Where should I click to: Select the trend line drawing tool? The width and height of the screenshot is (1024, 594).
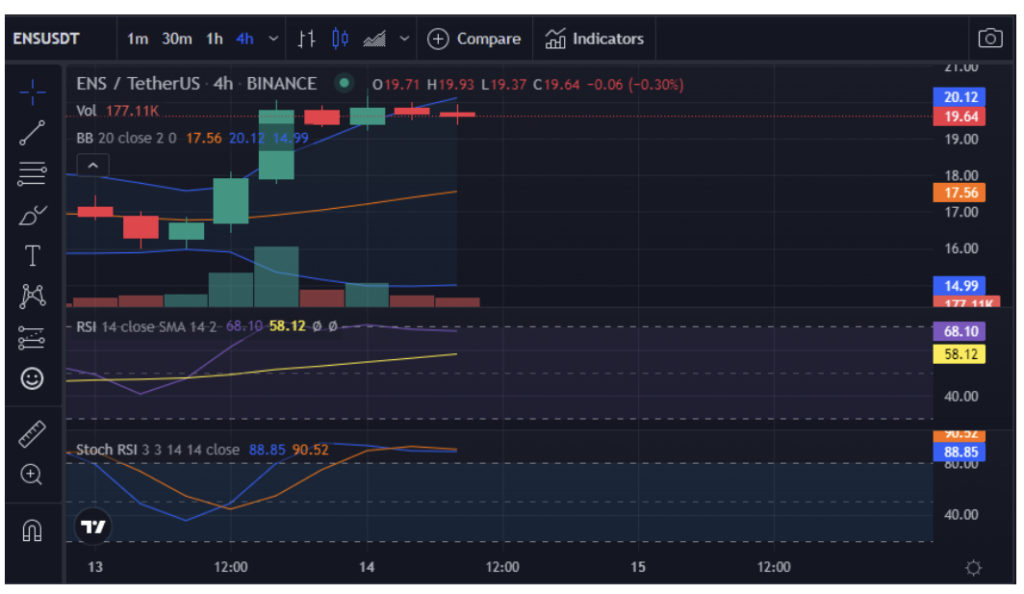pyautogui.click(x=32, y=133)
